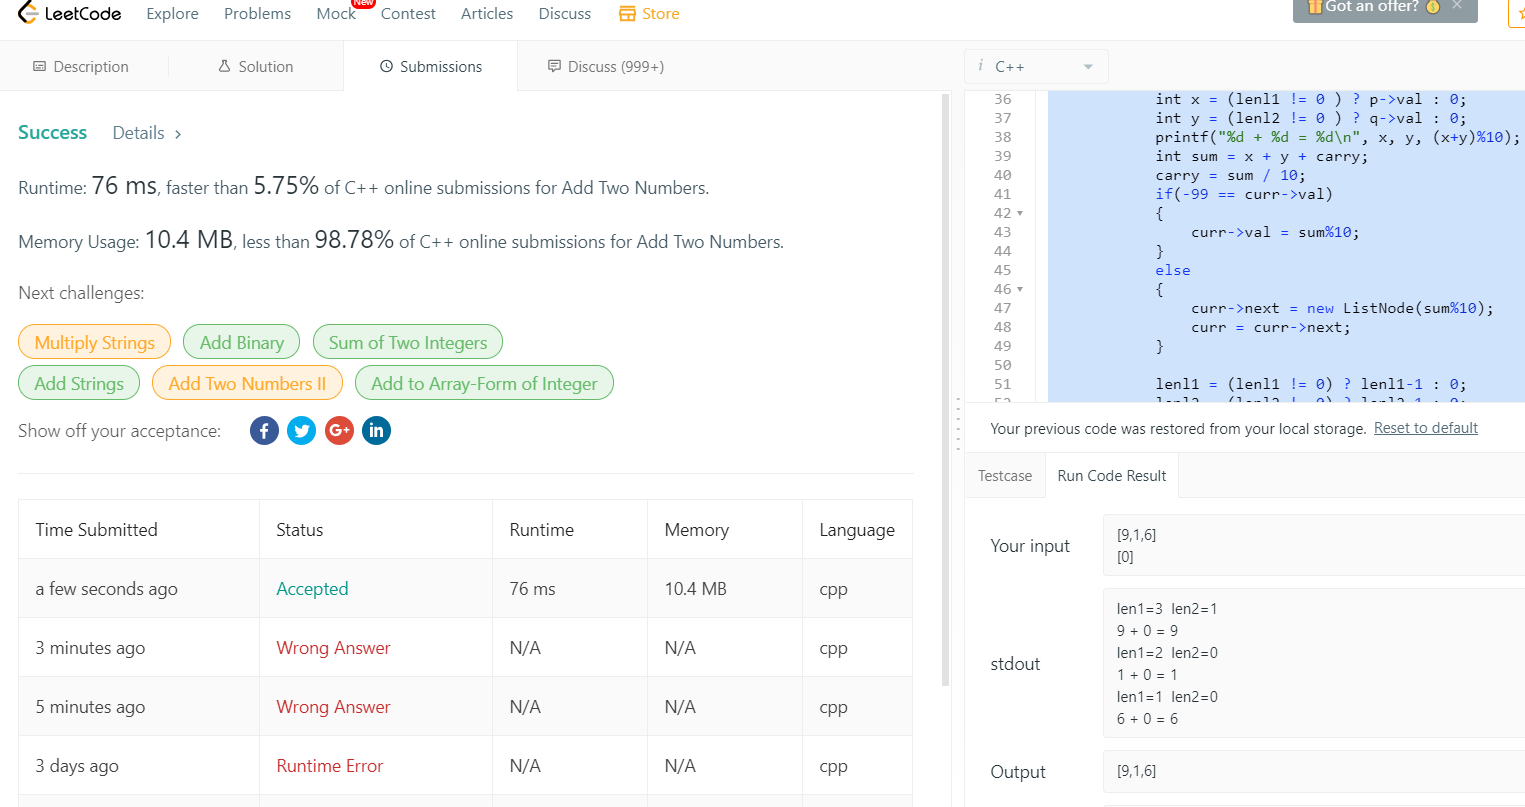The height and width of the screenshot is (807, 1525).
Task: Open the C++ language dropdown
Action: tap(1037, 67)
